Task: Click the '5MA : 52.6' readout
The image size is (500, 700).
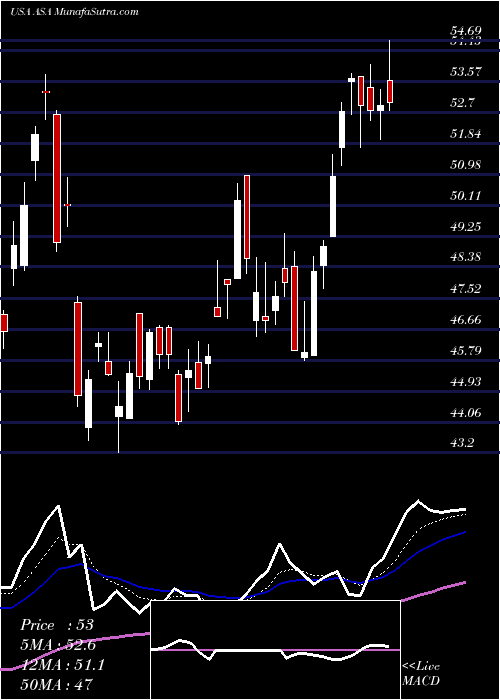Action: (58, 645)
